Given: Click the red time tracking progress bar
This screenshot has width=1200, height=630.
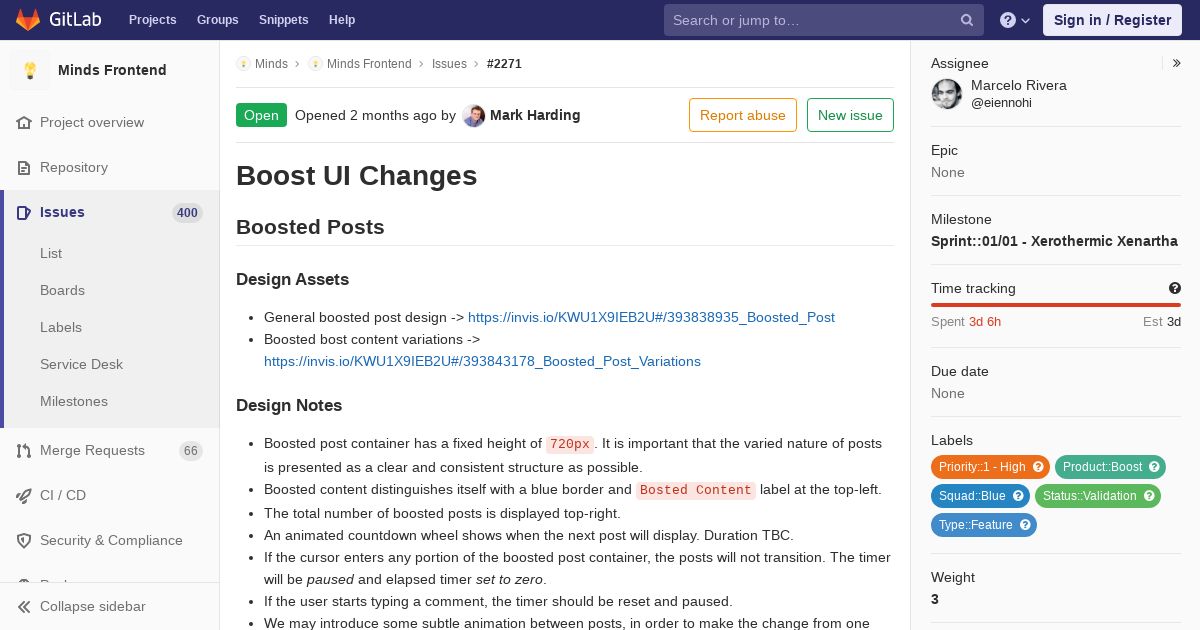Looking at the screenshot, I should point(1056,305).
